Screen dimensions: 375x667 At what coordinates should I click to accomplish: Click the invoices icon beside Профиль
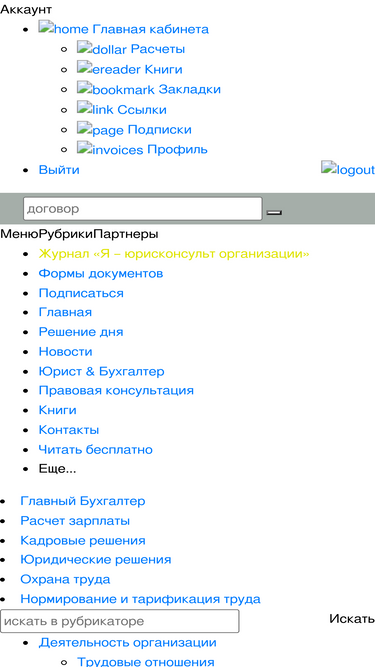tap(110, 148)
